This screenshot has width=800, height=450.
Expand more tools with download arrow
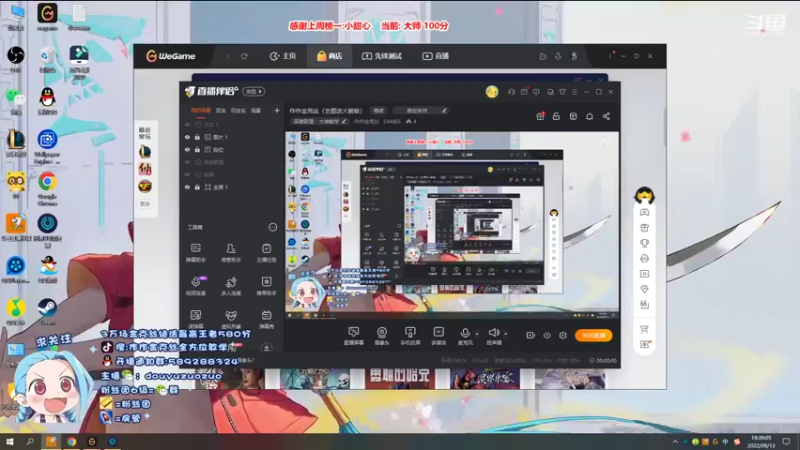(x=266, y=348)
